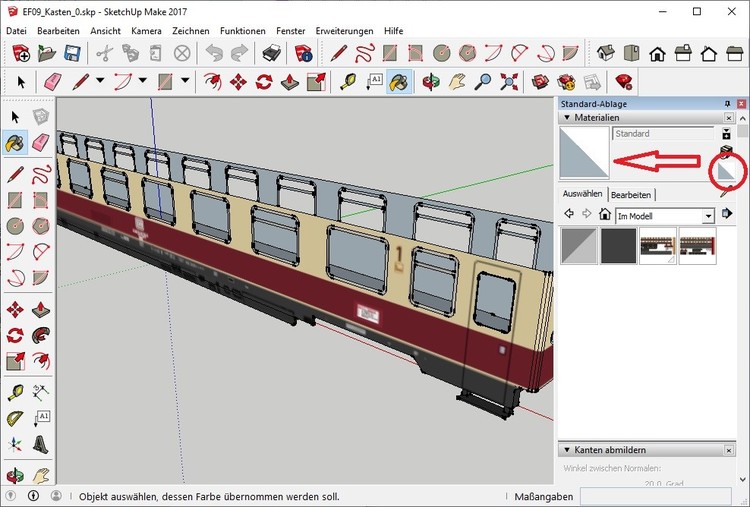The width and height of the screenshot is (750, 507).
Task: Switch to the Bearbeiten tab
Action: pyautogui.click(x=631, y=194)
